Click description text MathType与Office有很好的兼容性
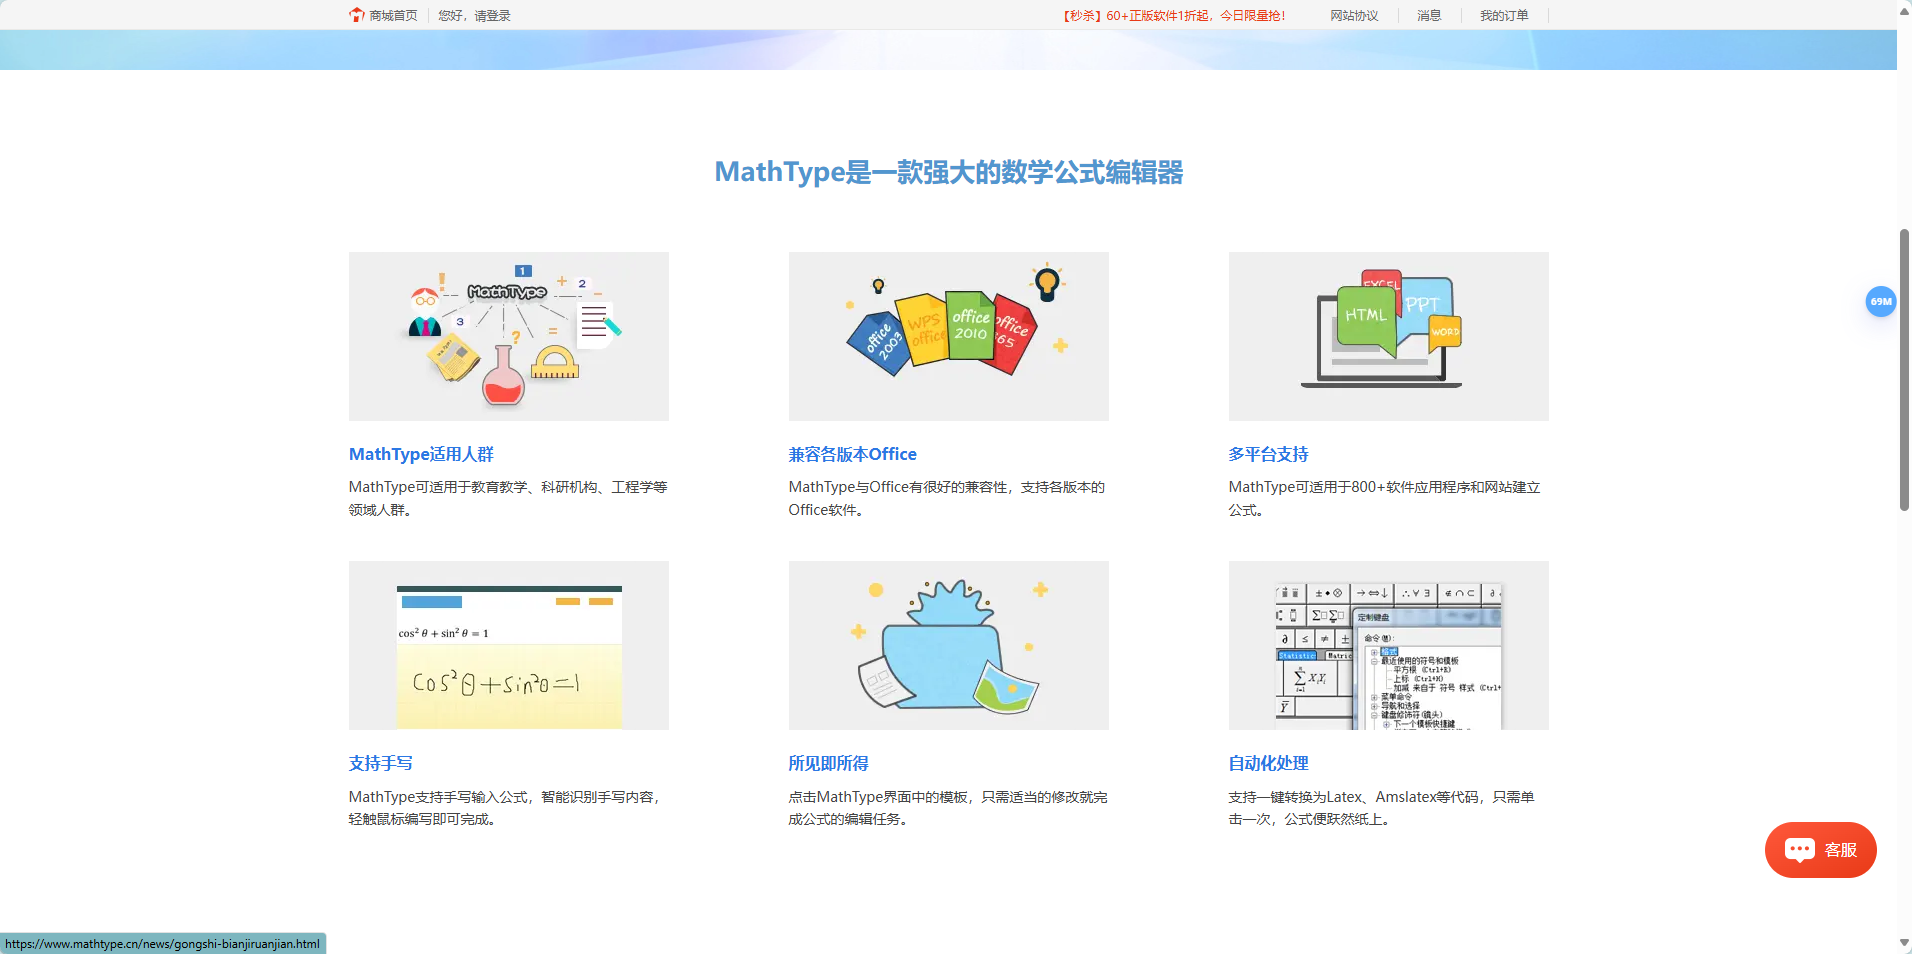 click(x=947, y=498)
